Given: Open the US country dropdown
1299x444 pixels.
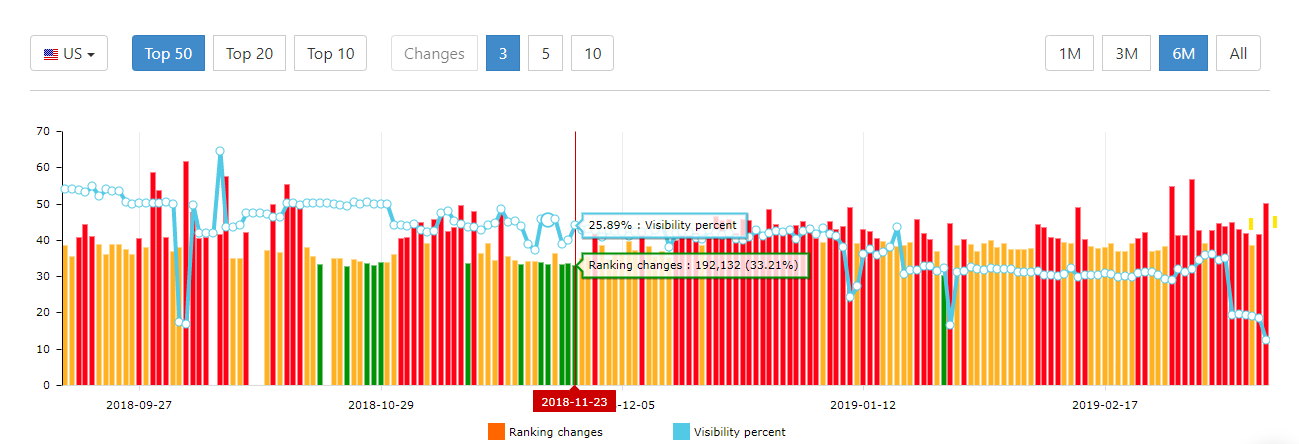Looking at the screenshot, I should [x=69, y=54].
